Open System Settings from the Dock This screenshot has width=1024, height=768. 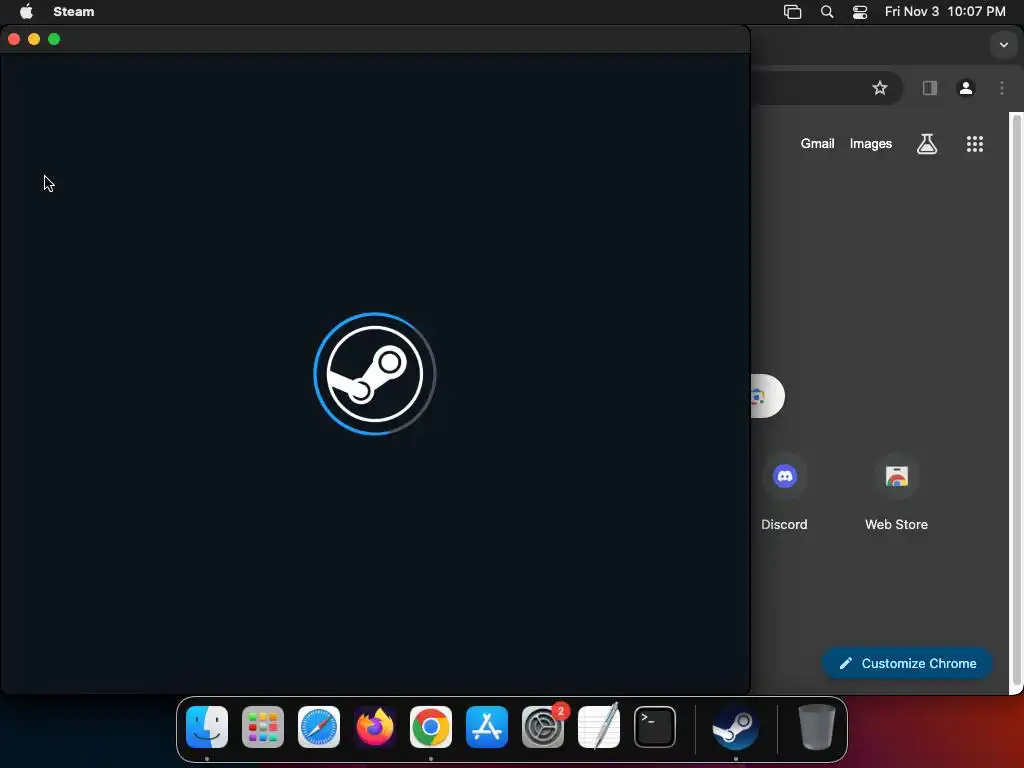coord(543,727)
